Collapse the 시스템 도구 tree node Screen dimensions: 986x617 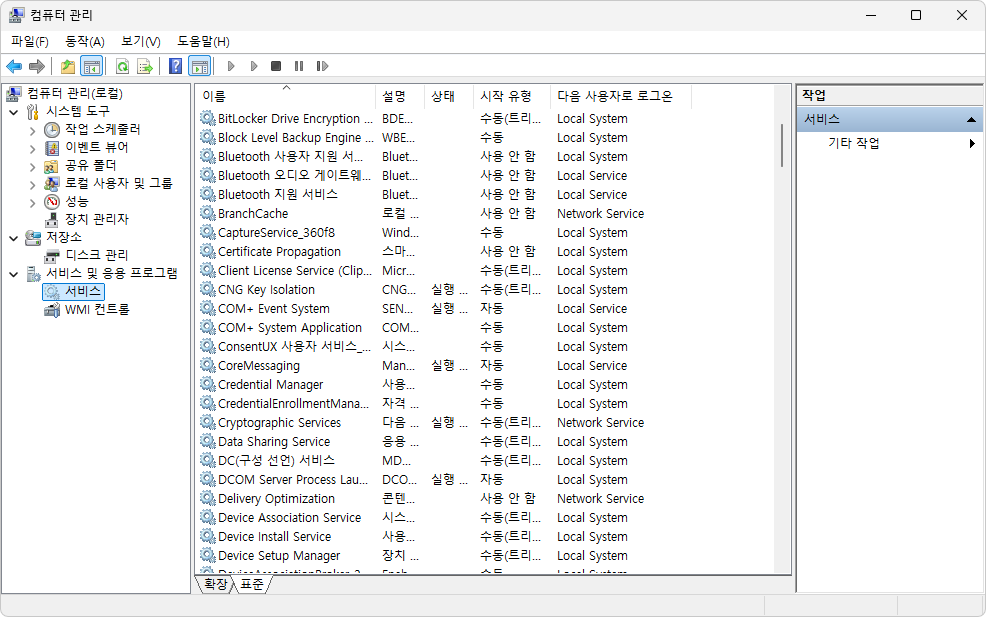(14, 112)
